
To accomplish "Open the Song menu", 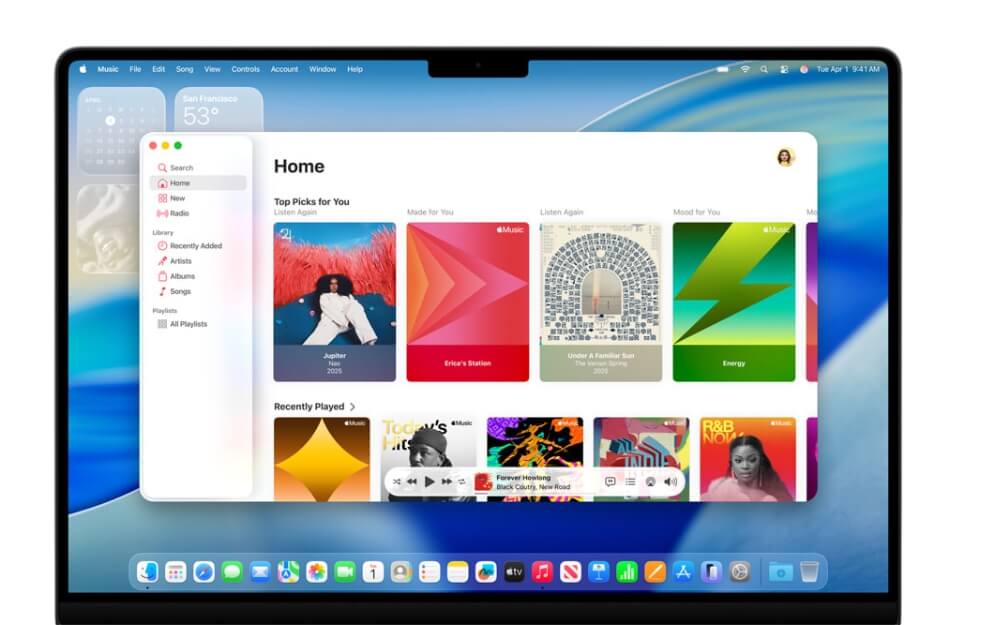I will pos(184,70).
